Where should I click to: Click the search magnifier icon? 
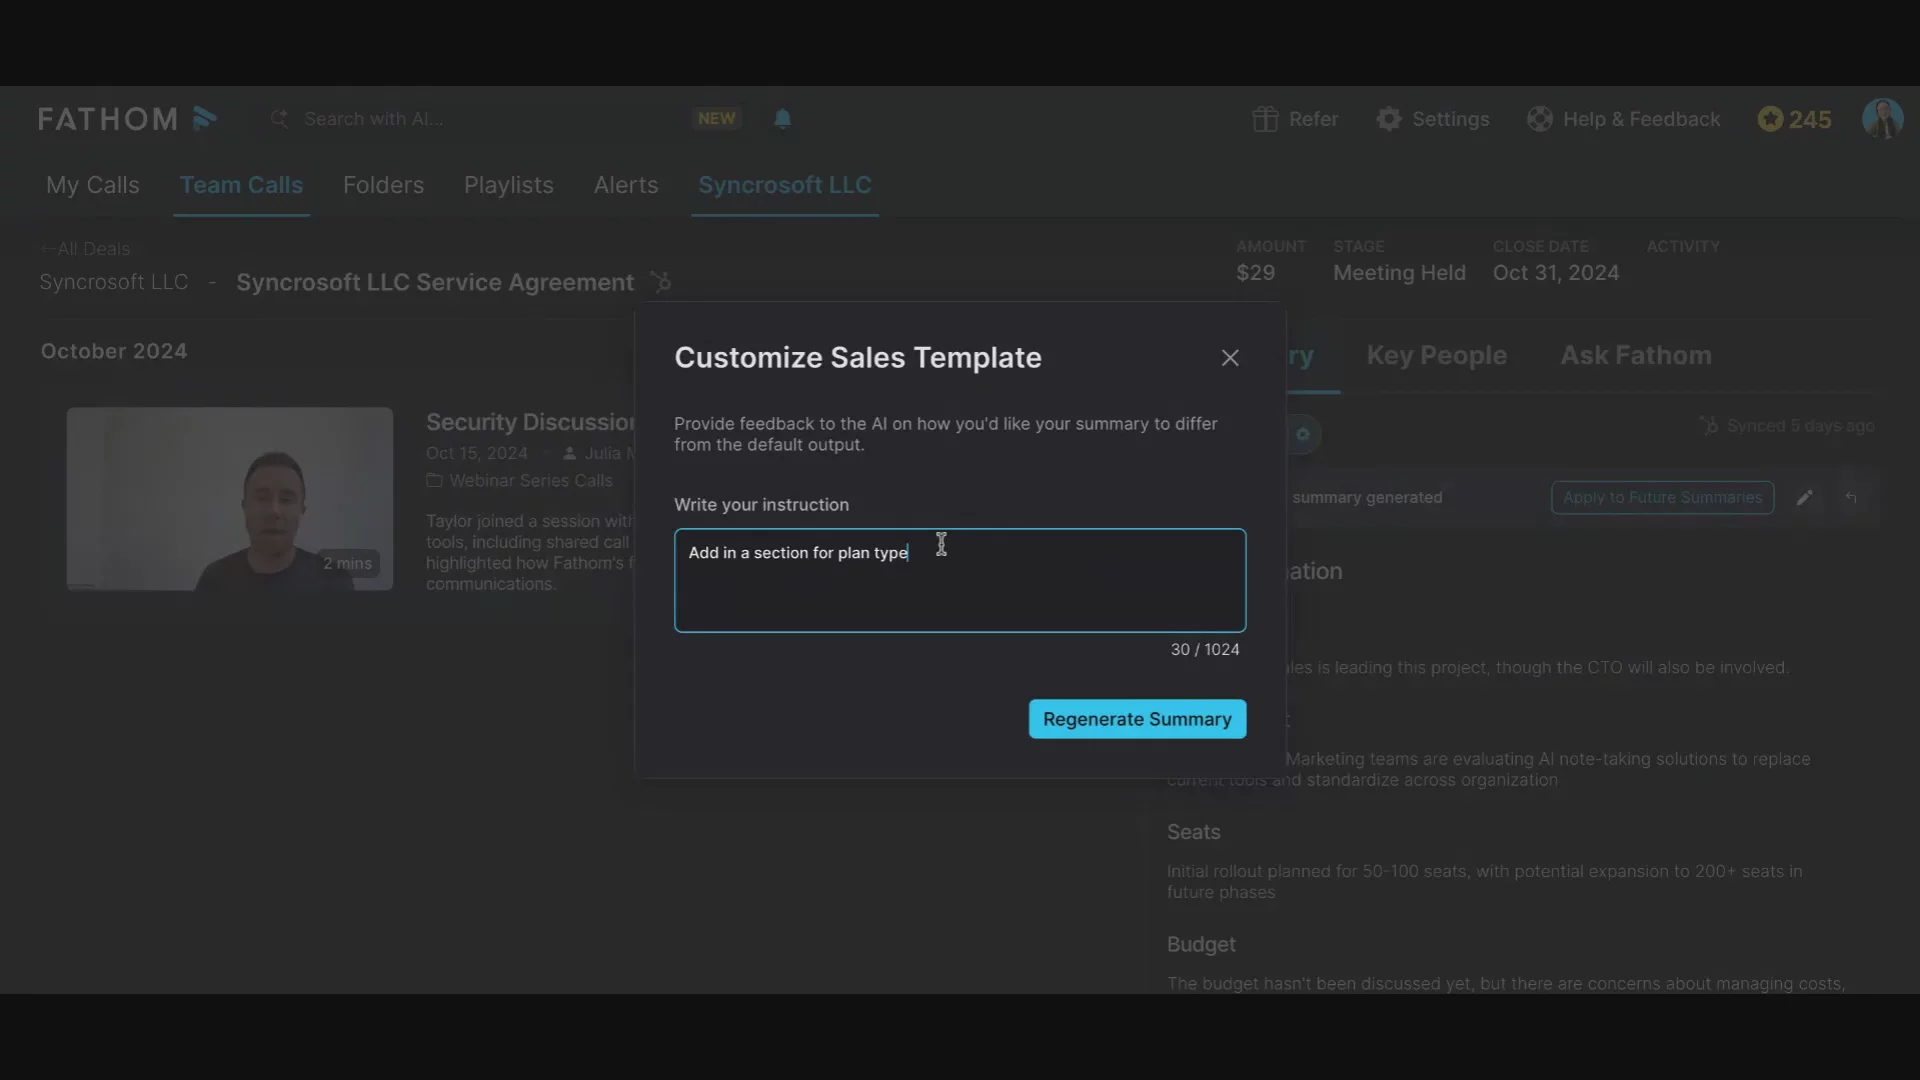click(279, 119)
